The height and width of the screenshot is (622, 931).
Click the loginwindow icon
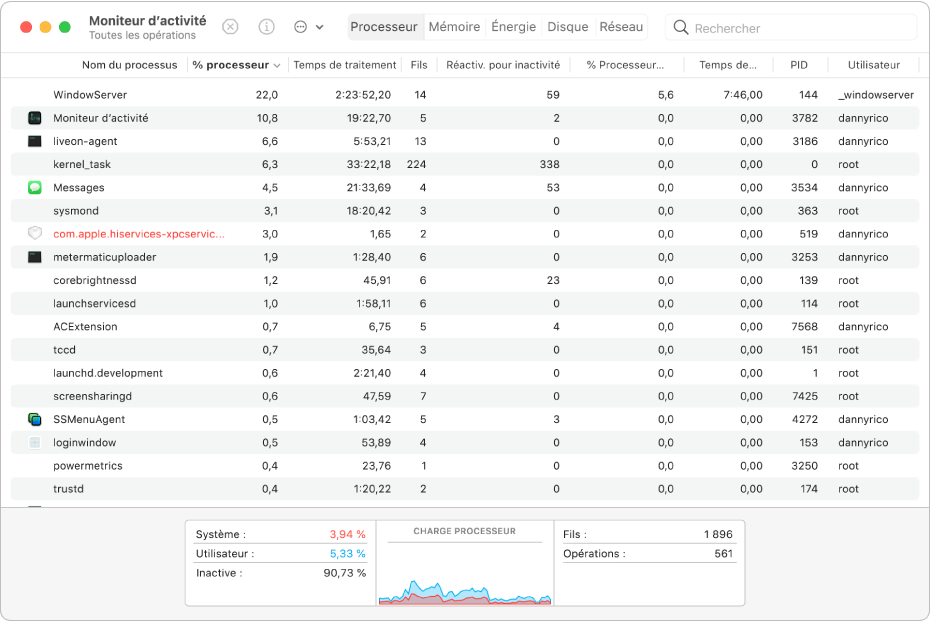pos(35,442)
